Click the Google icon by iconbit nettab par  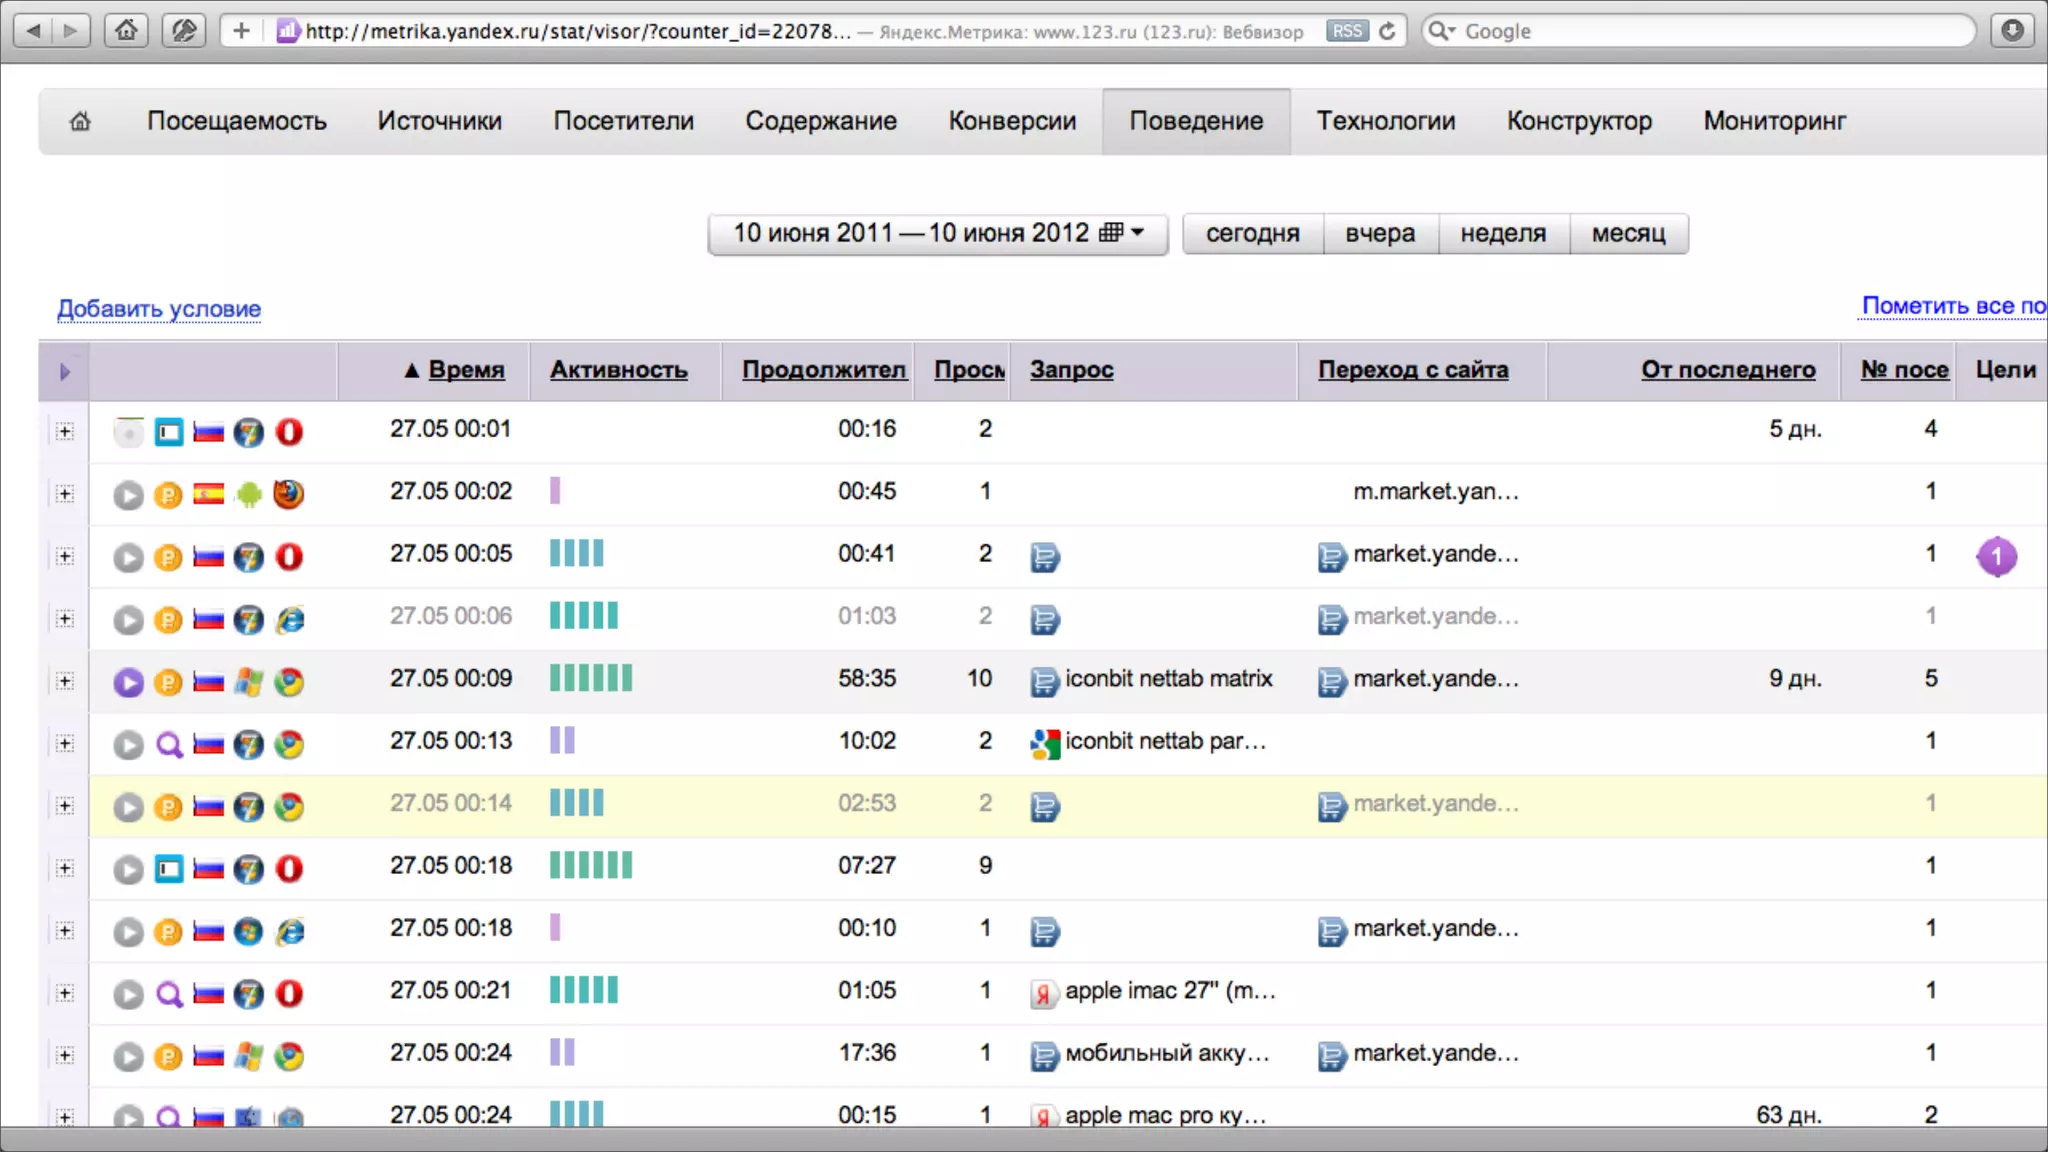1044,743
